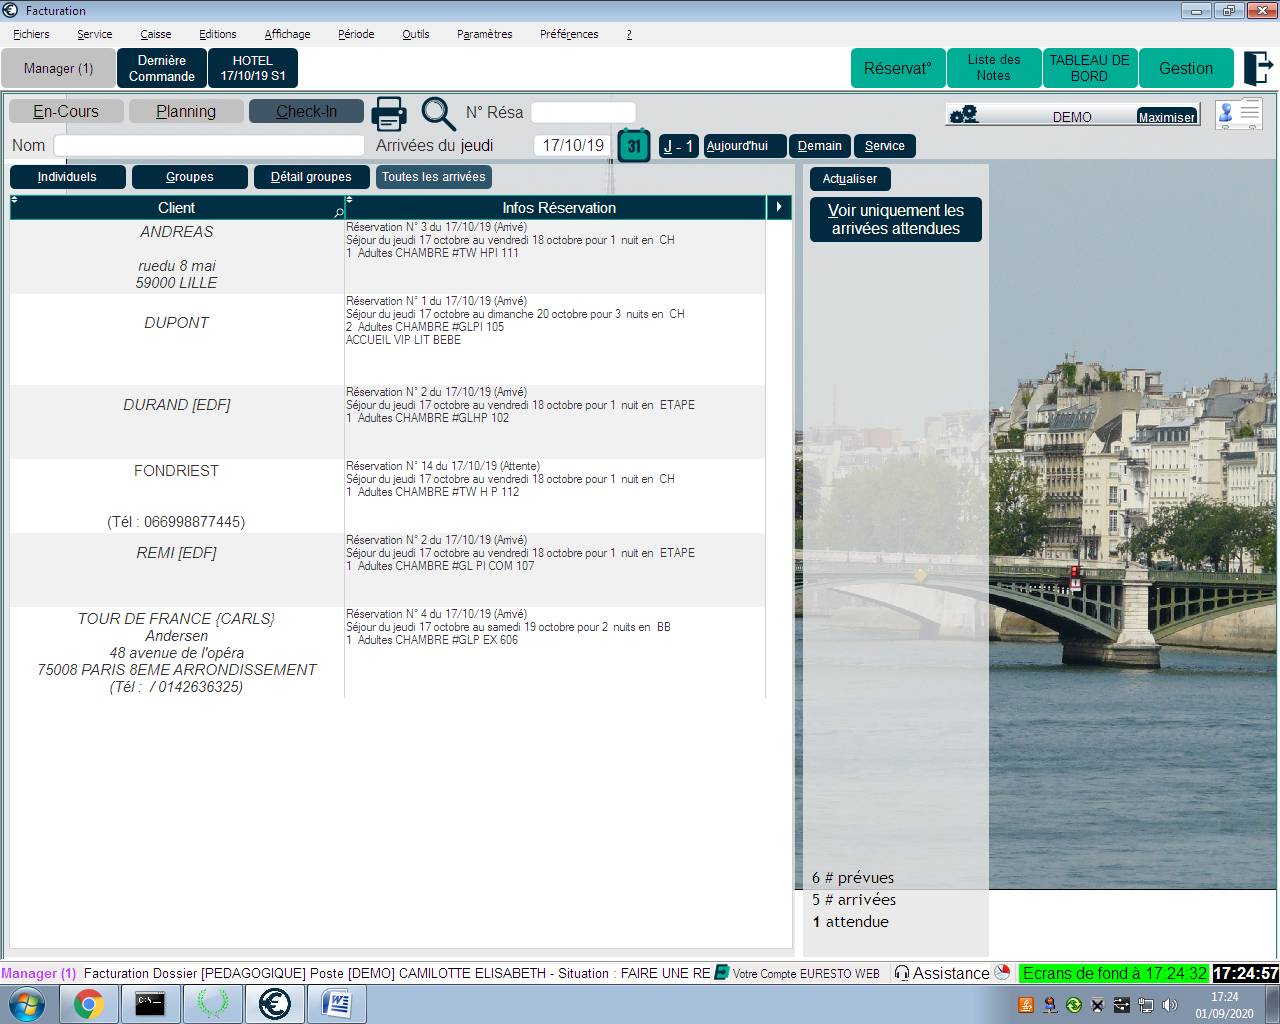Click the magnifying glass search icon
Viewport: 1280px width, 1024px height.
pos(437,113)
